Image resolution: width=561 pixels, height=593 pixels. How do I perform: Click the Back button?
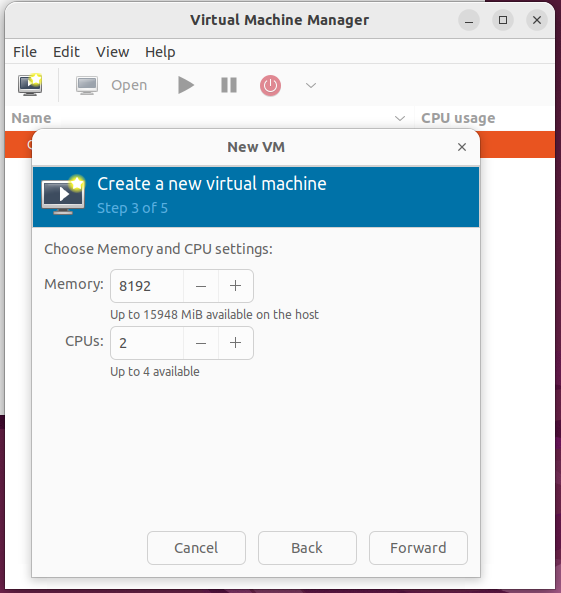tap(307, 548)
